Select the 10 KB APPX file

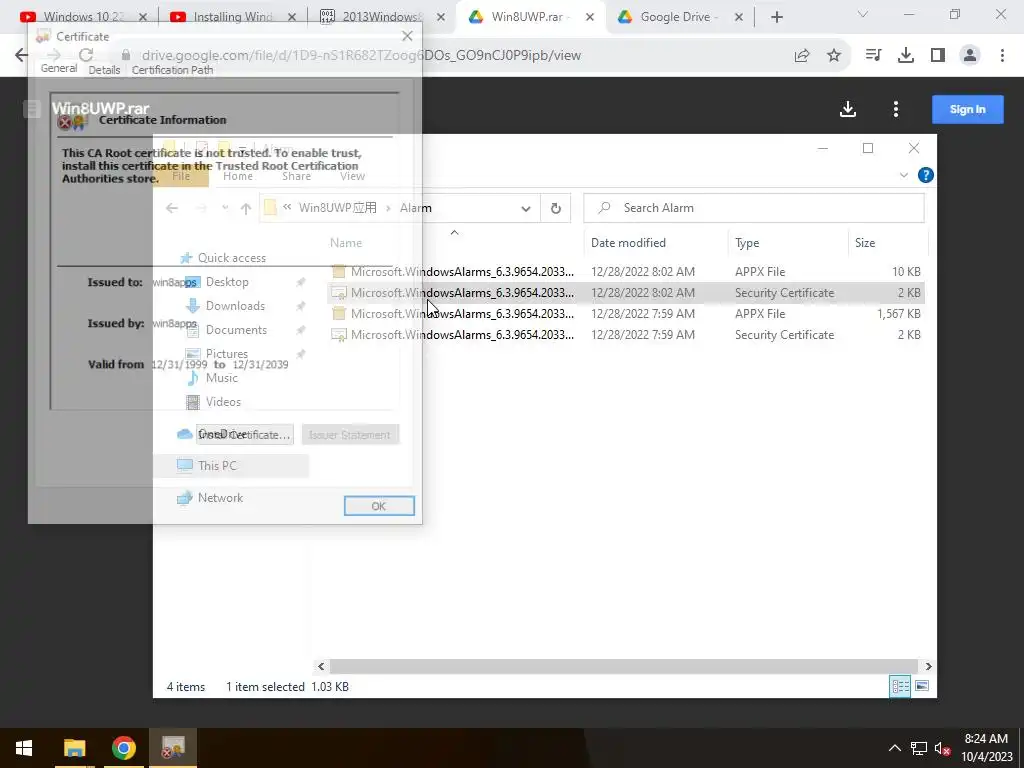[626, 272]
